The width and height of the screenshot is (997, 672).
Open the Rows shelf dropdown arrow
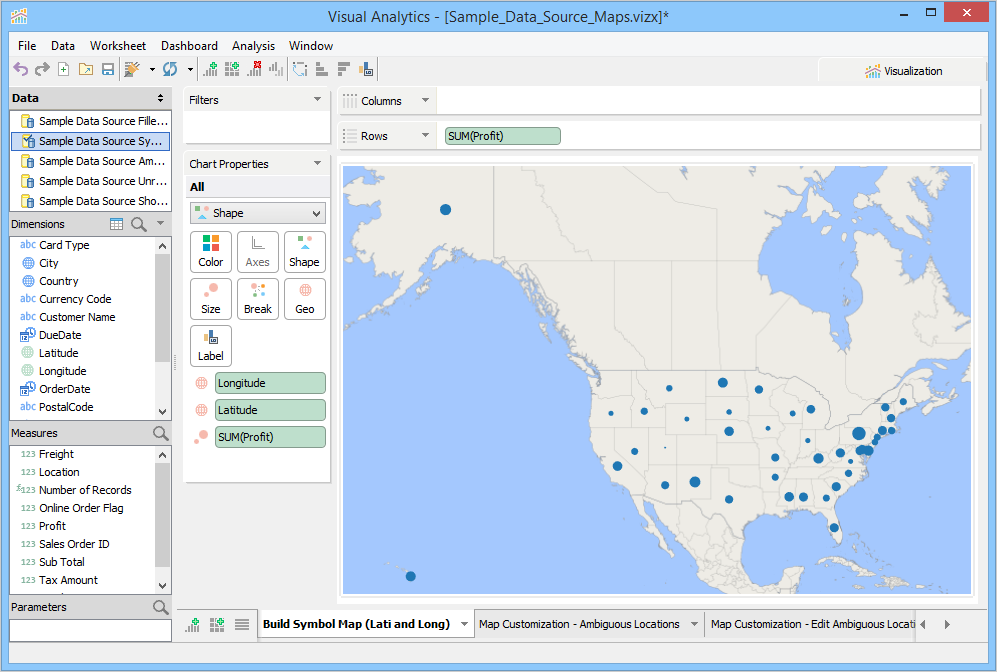(426, 136)
